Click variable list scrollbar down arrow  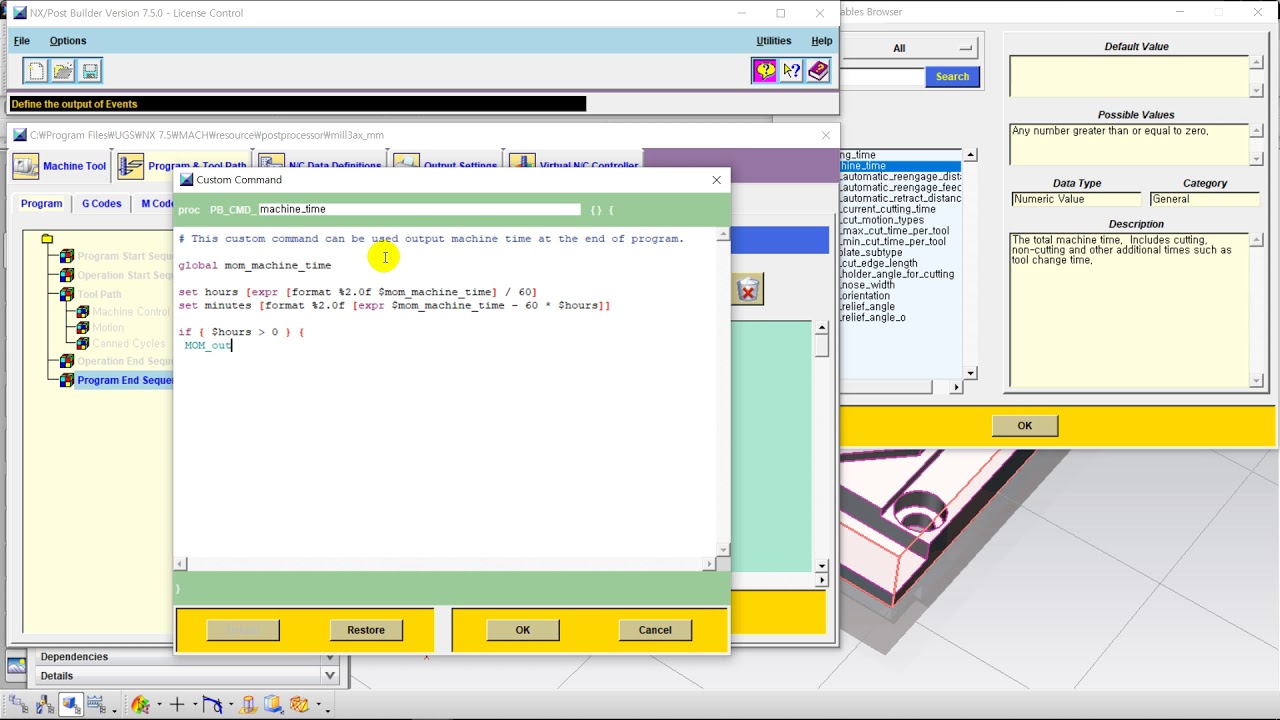[970, 373]
